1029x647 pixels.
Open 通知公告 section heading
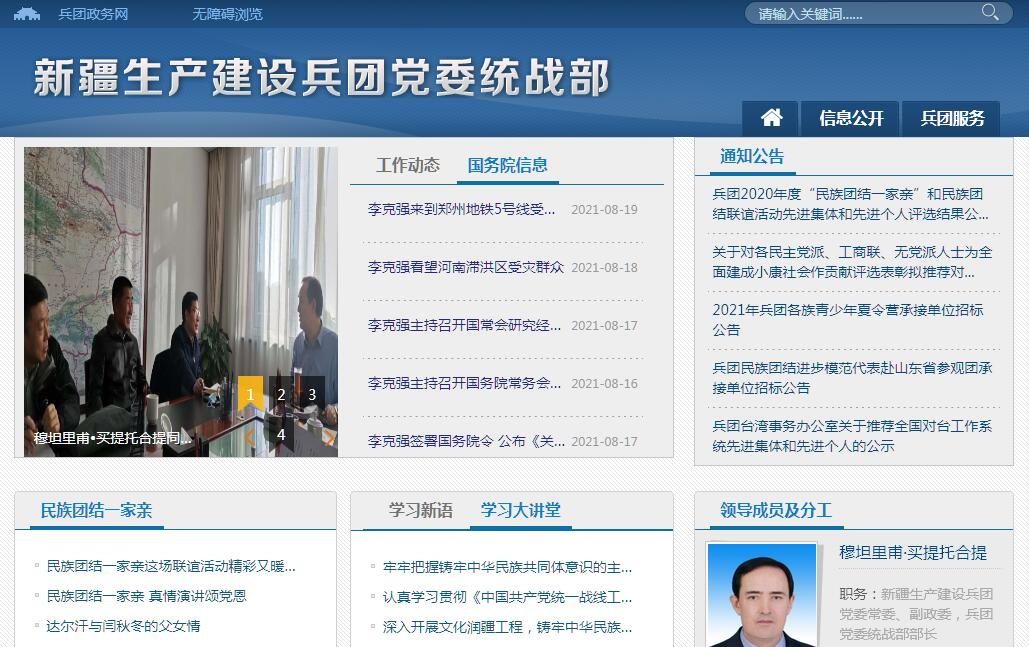click(752, 156)
